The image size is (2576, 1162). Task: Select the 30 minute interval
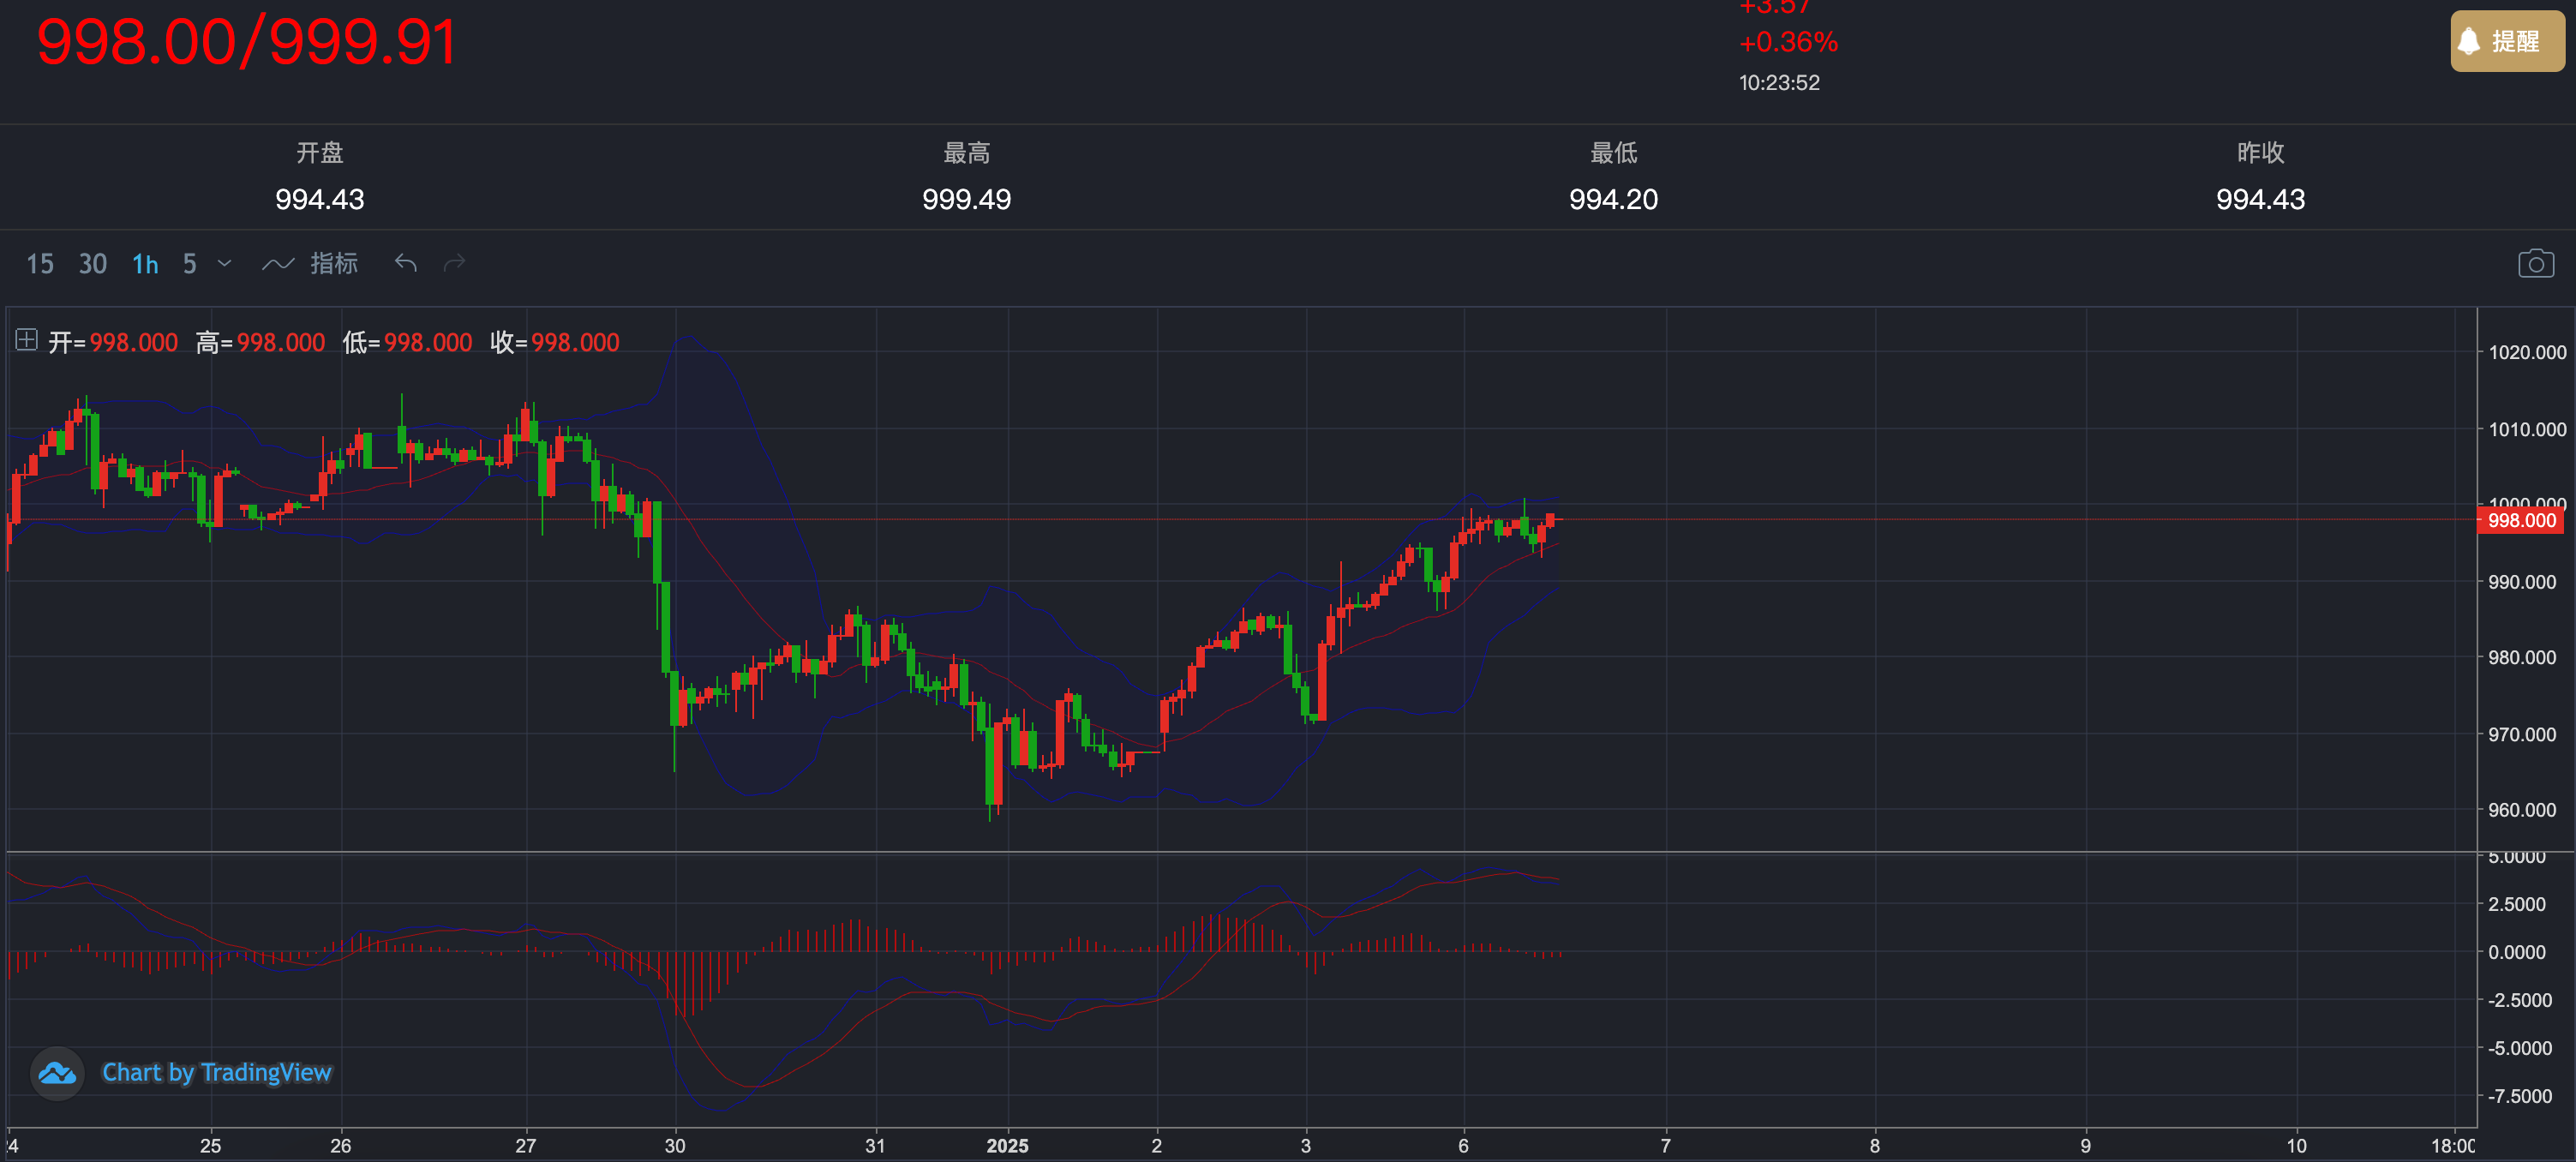pyautogui.click(x=93, y=264)
